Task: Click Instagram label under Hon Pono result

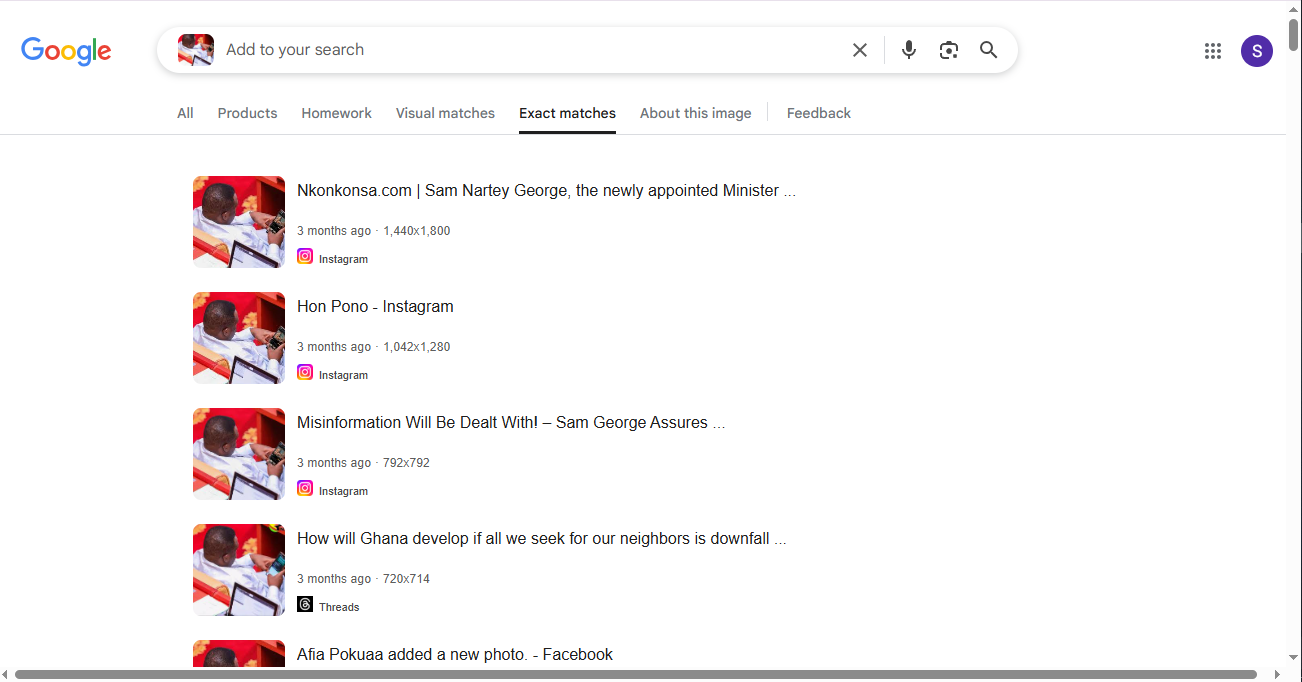Action: point(343,375)
